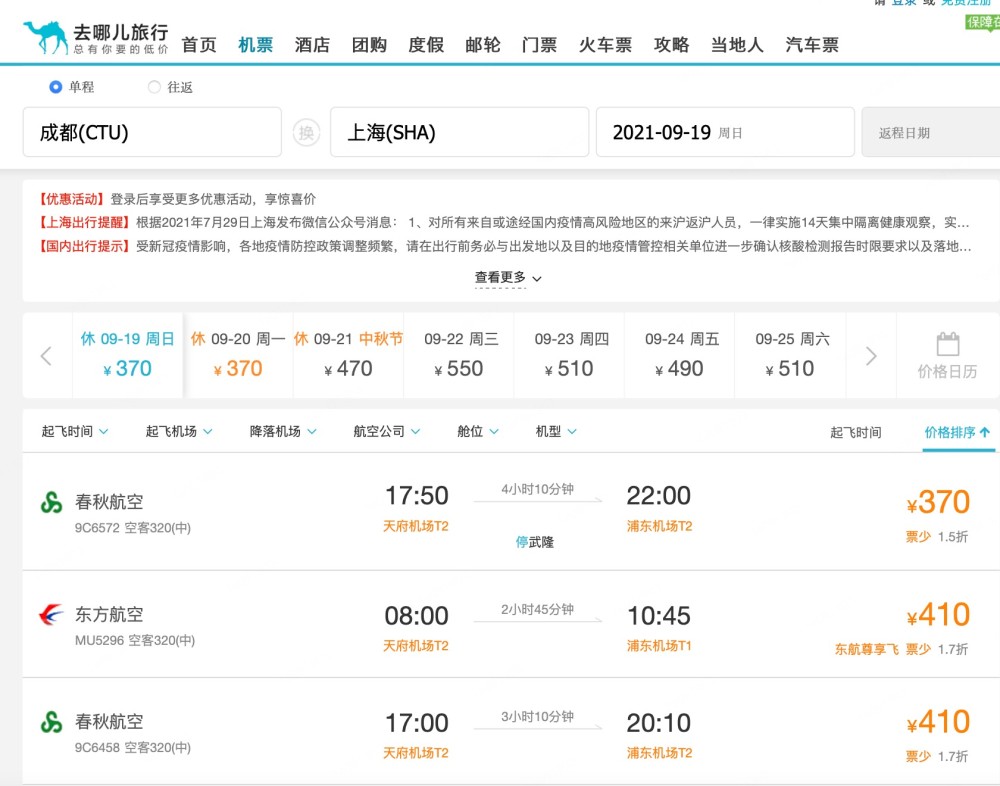Select round-trip option

[x=154, y=87]
